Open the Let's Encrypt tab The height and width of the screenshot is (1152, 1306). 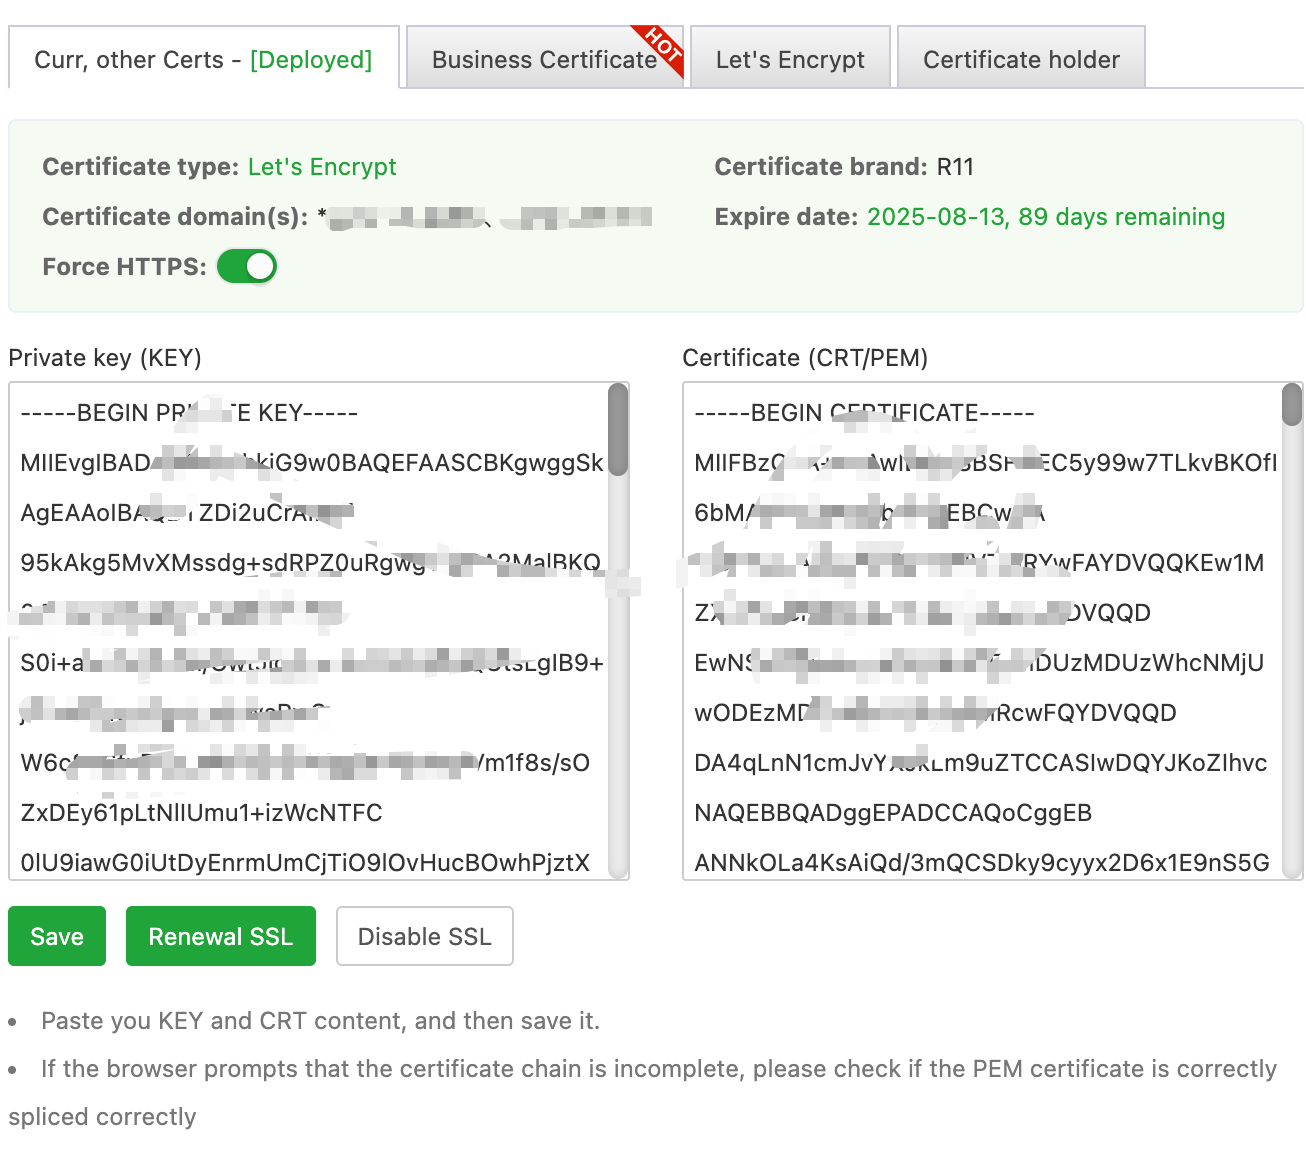(789, 60)
